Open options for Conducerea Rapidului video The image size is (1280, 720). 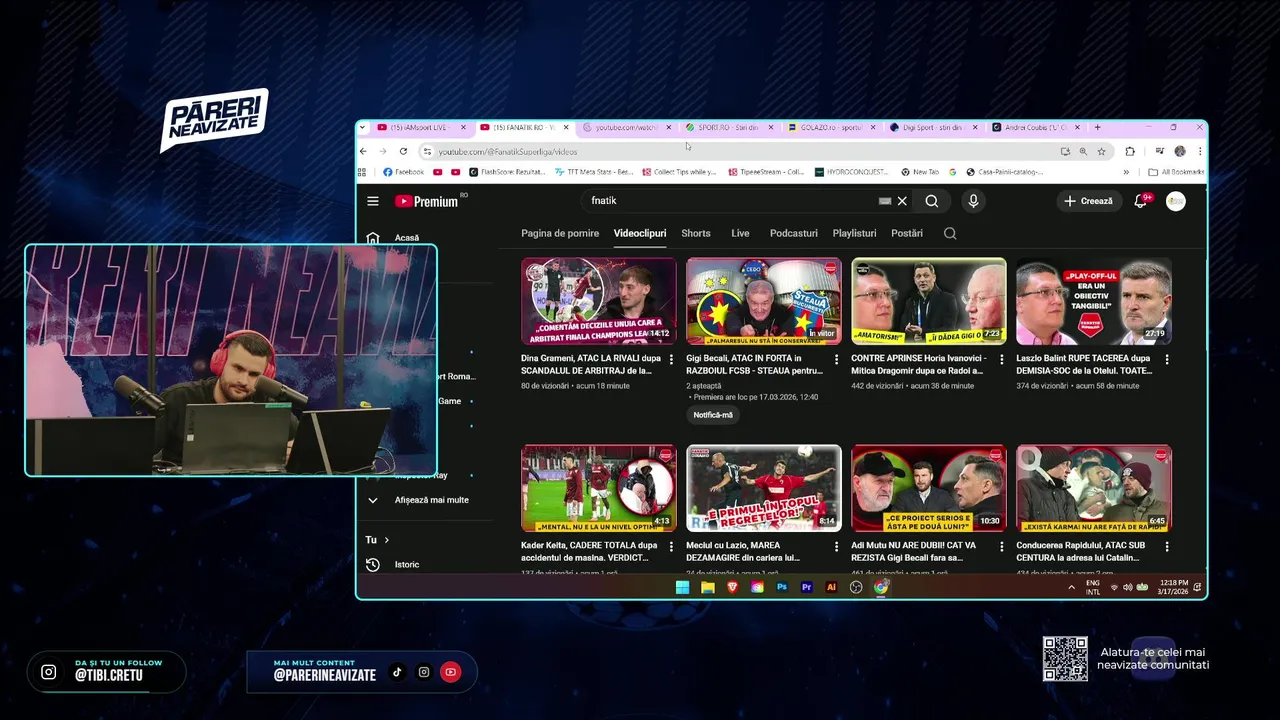[1167, 547]
